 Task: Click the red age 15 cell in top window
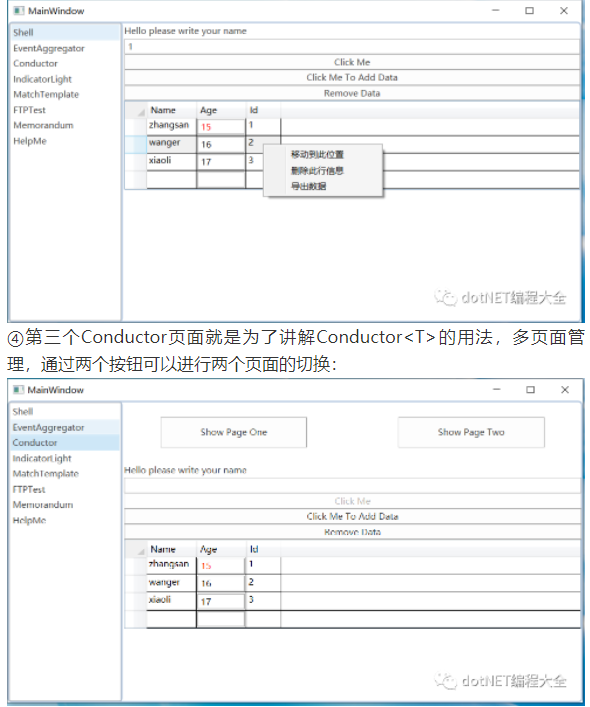point(221,127)
